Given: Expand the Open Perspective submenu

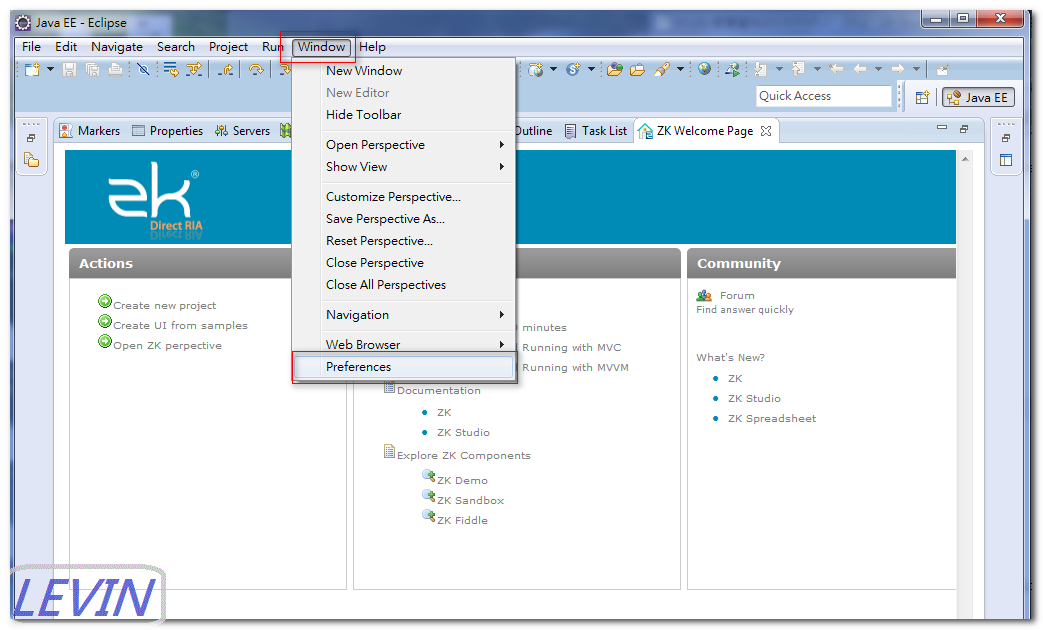Looking at the screenshot, I should click(404, 144).
